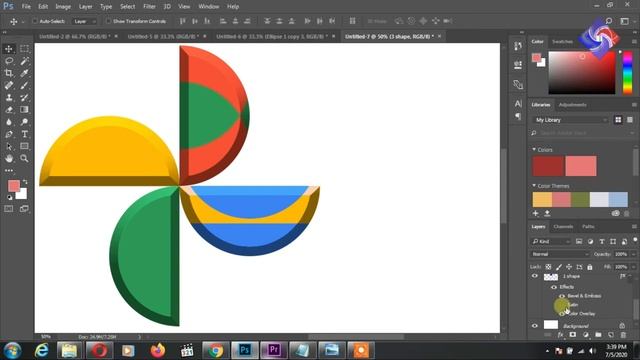Select the Gradient tool
The height and width of the screenshot is (360, 640).
click(x=24, y=109)
